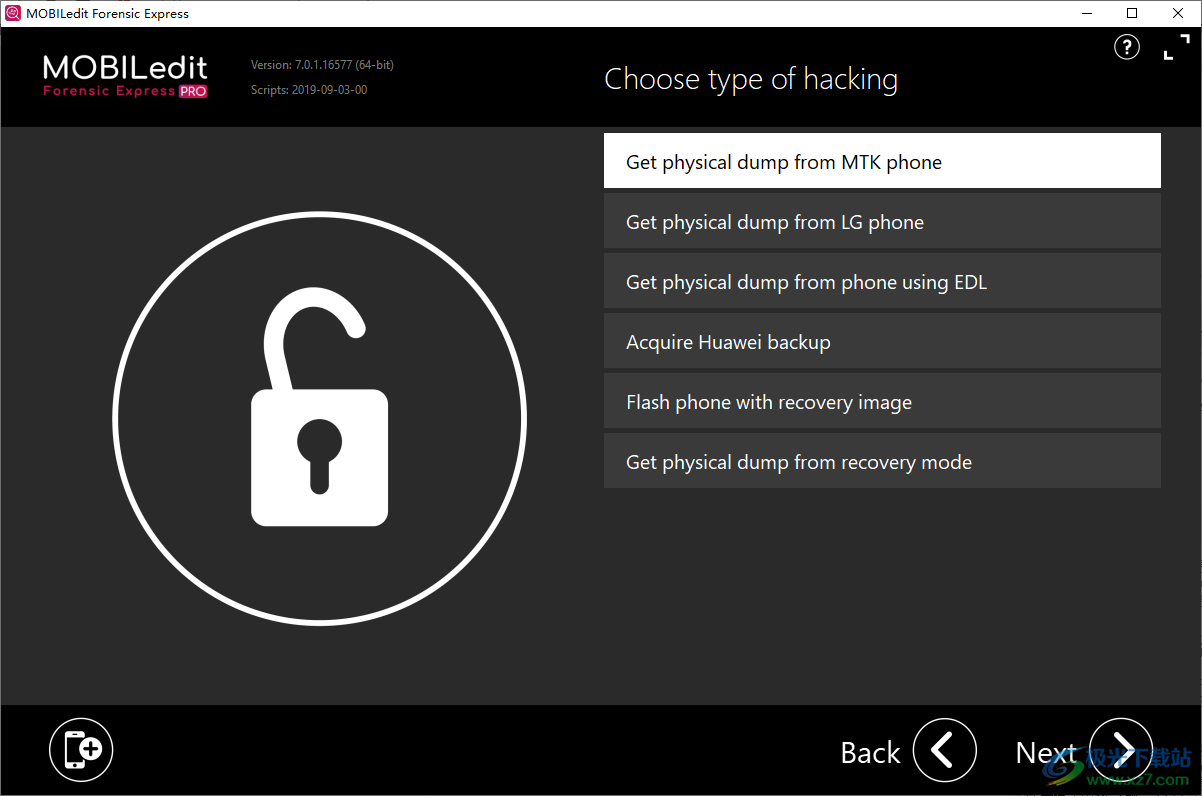Choose Get physical dump from phone using EDL
This screenshot has height=796, width=1202.
click(882, 281)
